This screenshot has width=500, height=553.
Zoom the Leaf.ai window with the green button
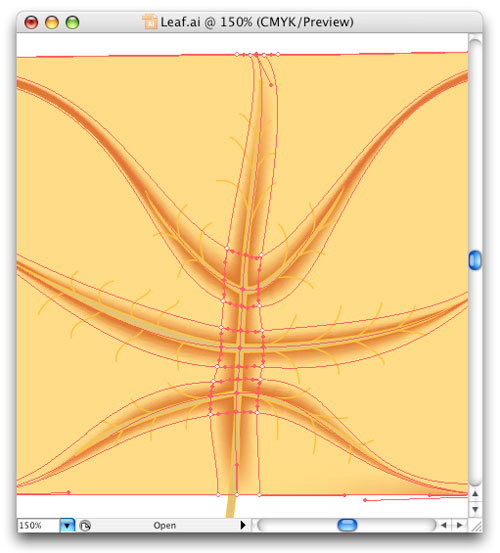[72, 23]
